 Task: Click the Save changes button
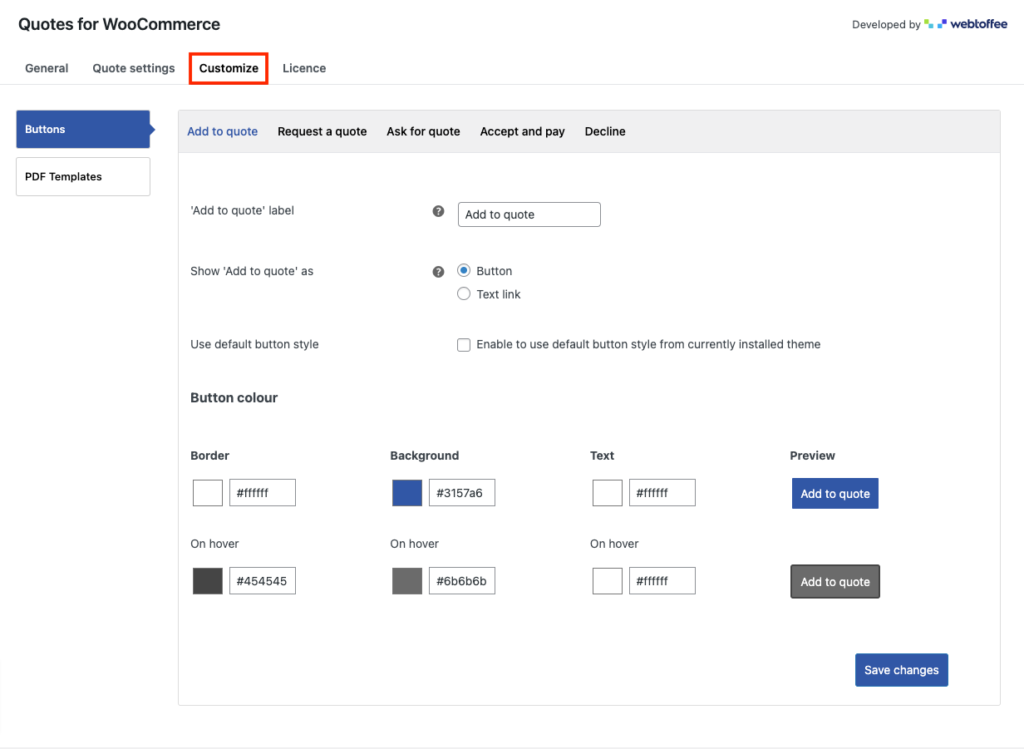901,670
